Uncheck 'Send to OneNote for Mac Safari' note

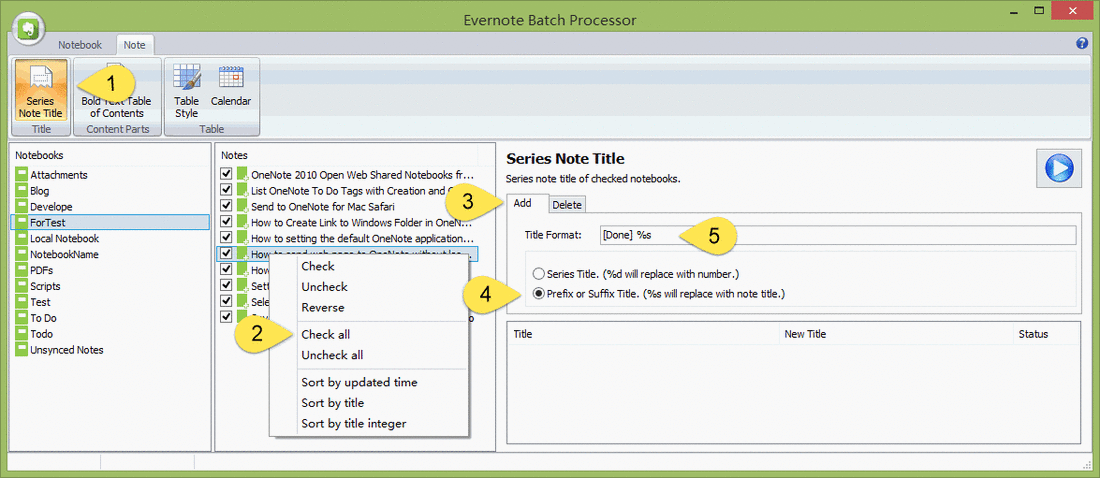point(226,206)
